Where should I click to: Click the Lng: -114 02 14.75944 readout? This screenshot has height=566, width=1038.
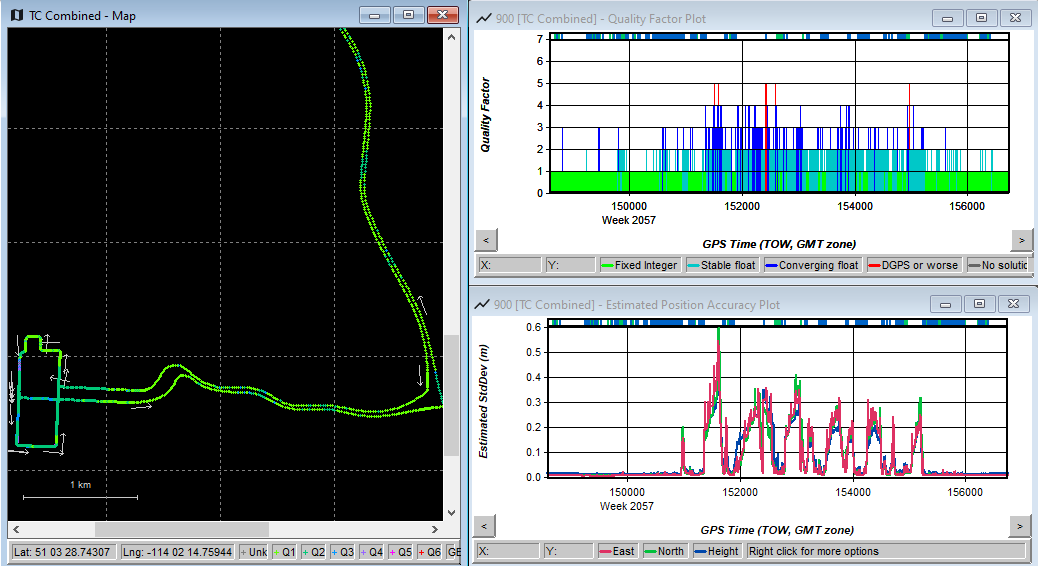click(x=177, y=551)
